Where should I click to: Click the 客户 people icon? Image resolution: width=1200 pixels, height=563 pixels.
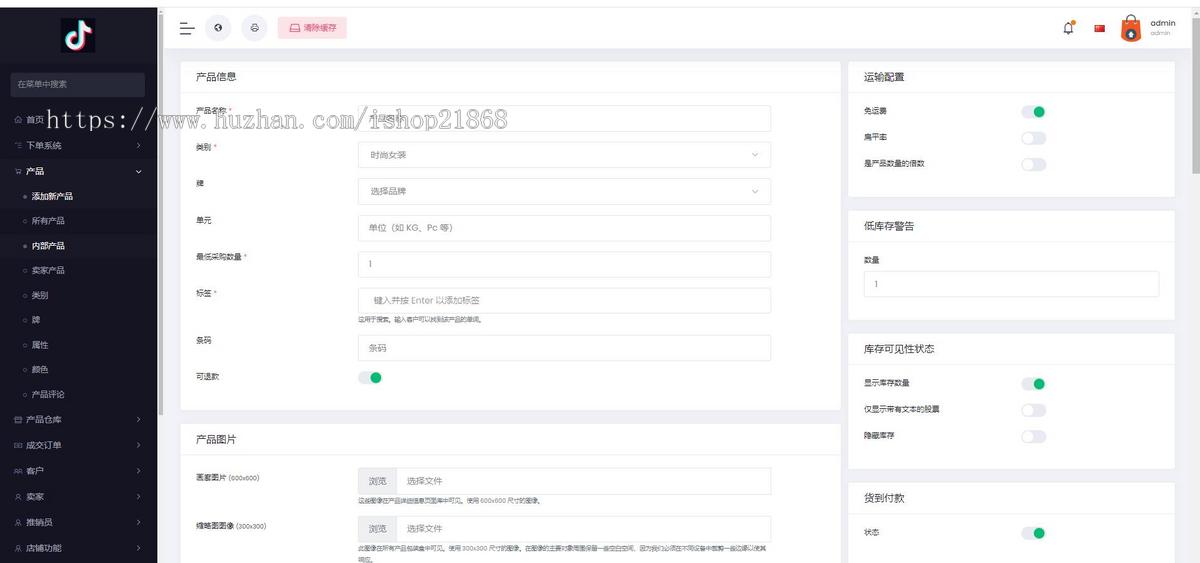click(18, 471)
